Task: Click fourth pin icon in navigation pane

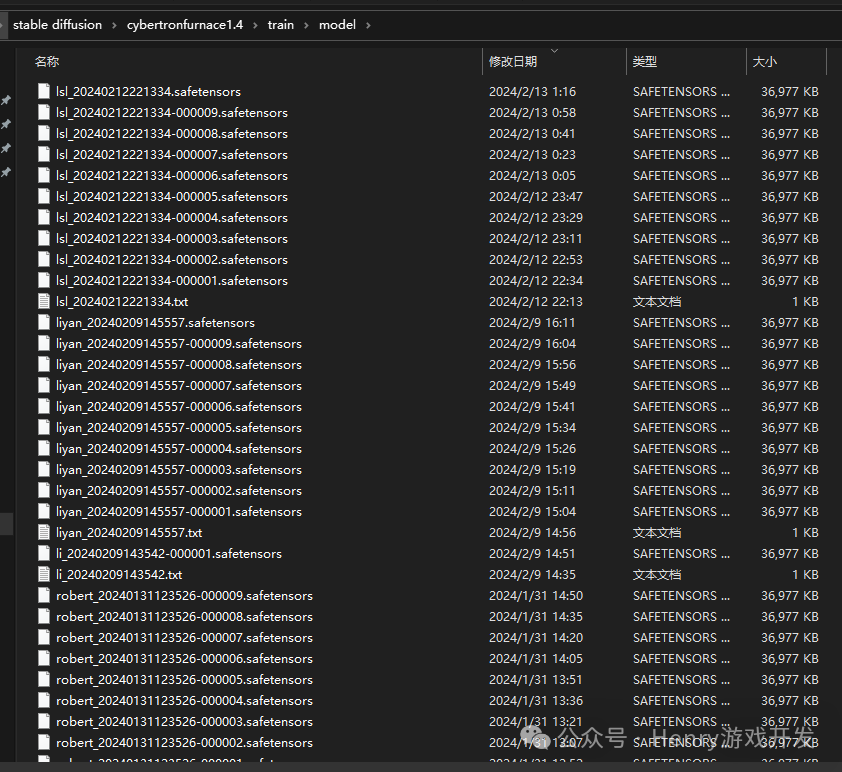Action: 6,172
